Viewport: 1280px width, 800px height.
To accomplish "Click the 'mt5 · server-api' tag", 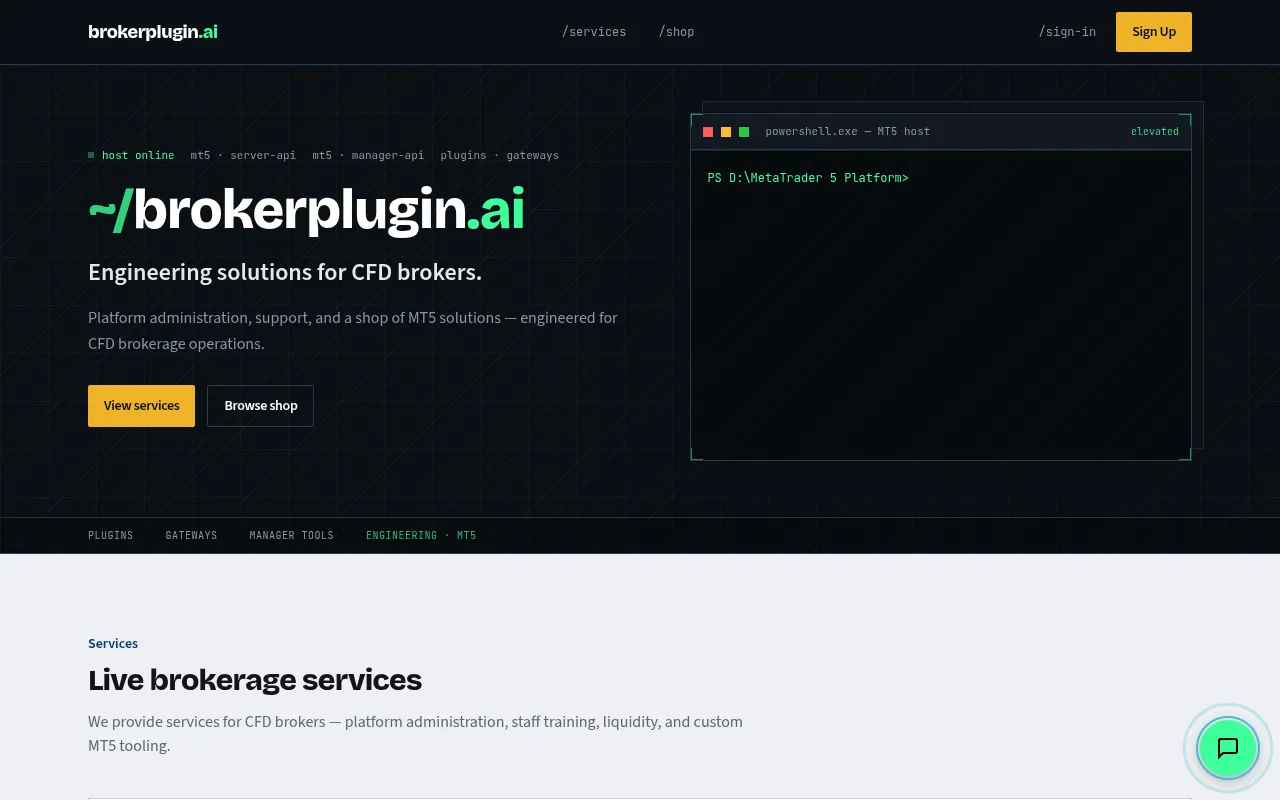I will tap(243, 156).
